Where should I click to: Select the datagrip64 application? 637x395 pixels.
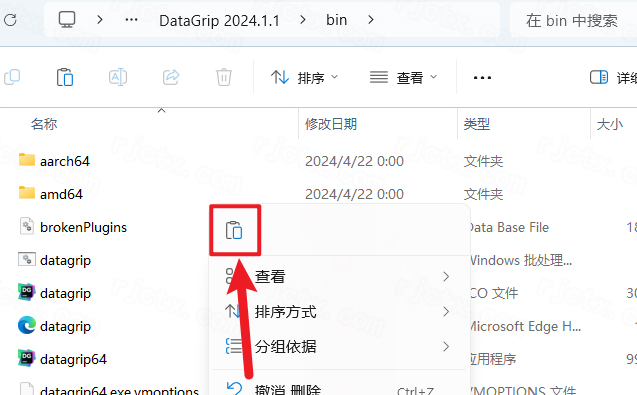coord(73,359)
